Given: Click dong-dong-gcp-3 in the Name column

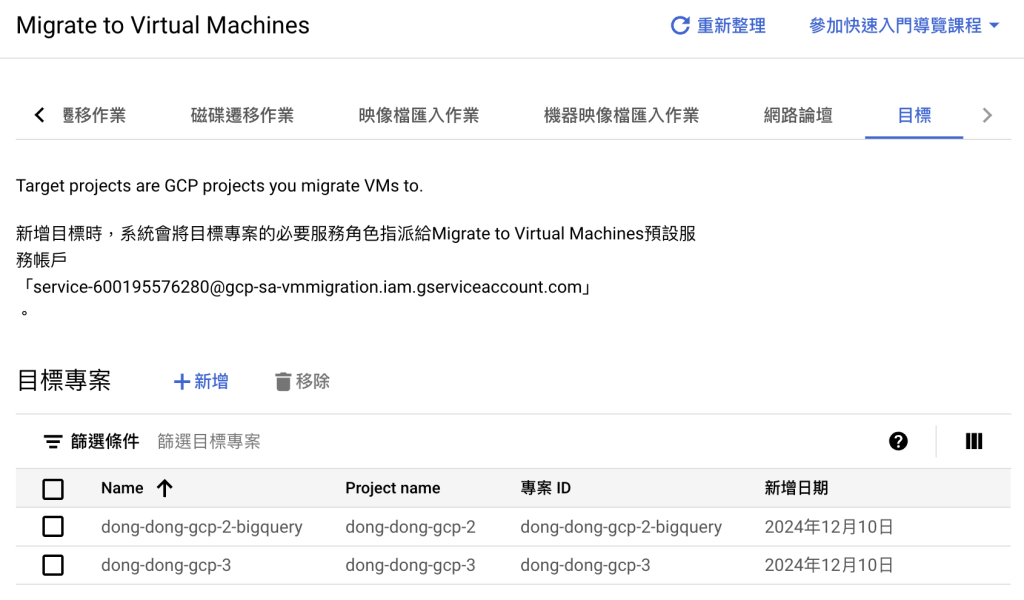Looking at the screenshot, I should (166, 565).
